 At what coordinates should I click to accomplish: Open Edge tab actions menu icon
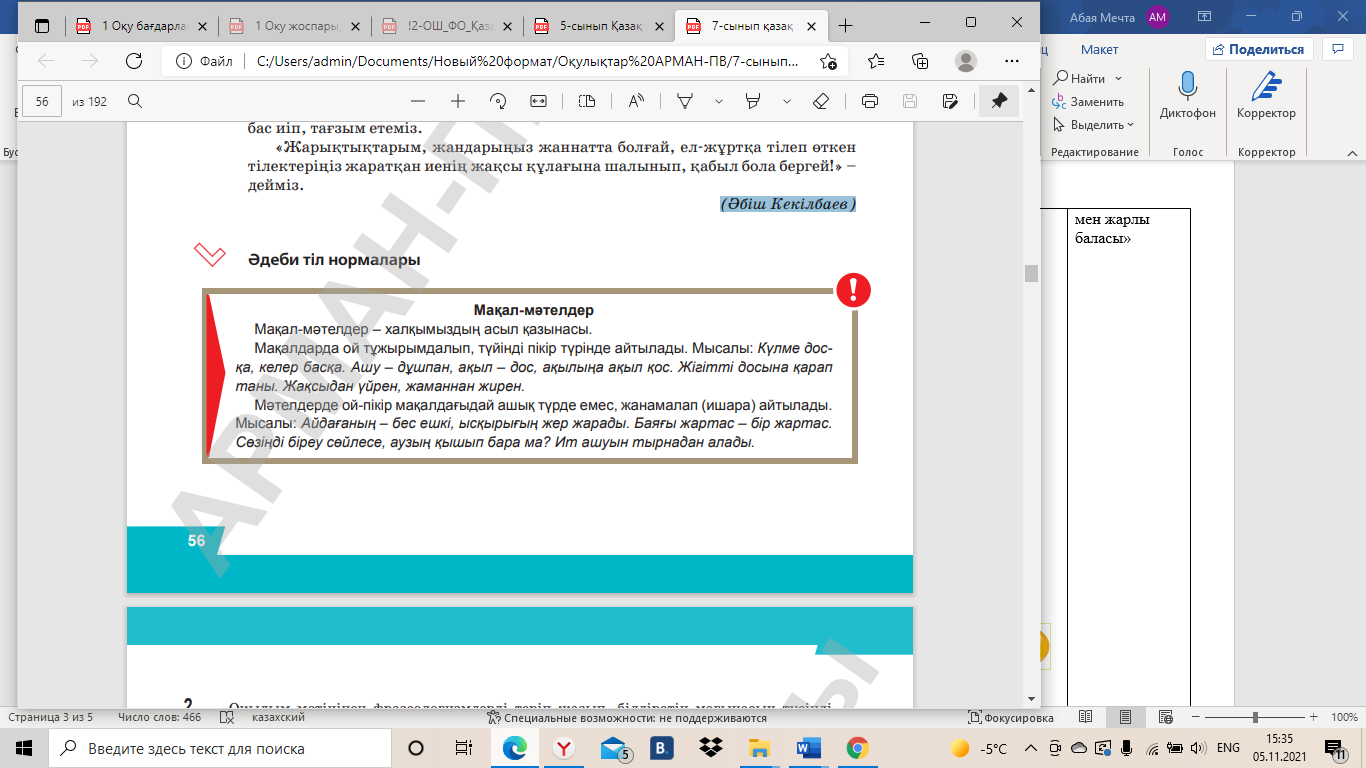pos(42,25)
